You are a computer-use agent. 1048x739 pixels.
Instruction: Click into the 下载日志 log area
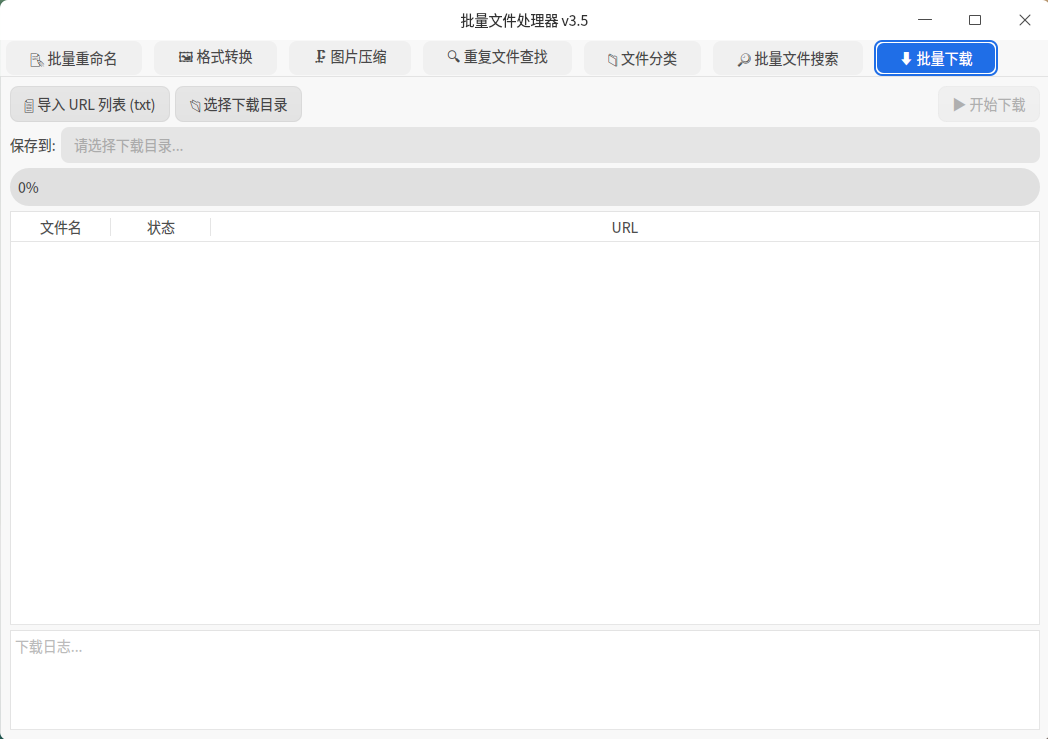pos(525,680)
